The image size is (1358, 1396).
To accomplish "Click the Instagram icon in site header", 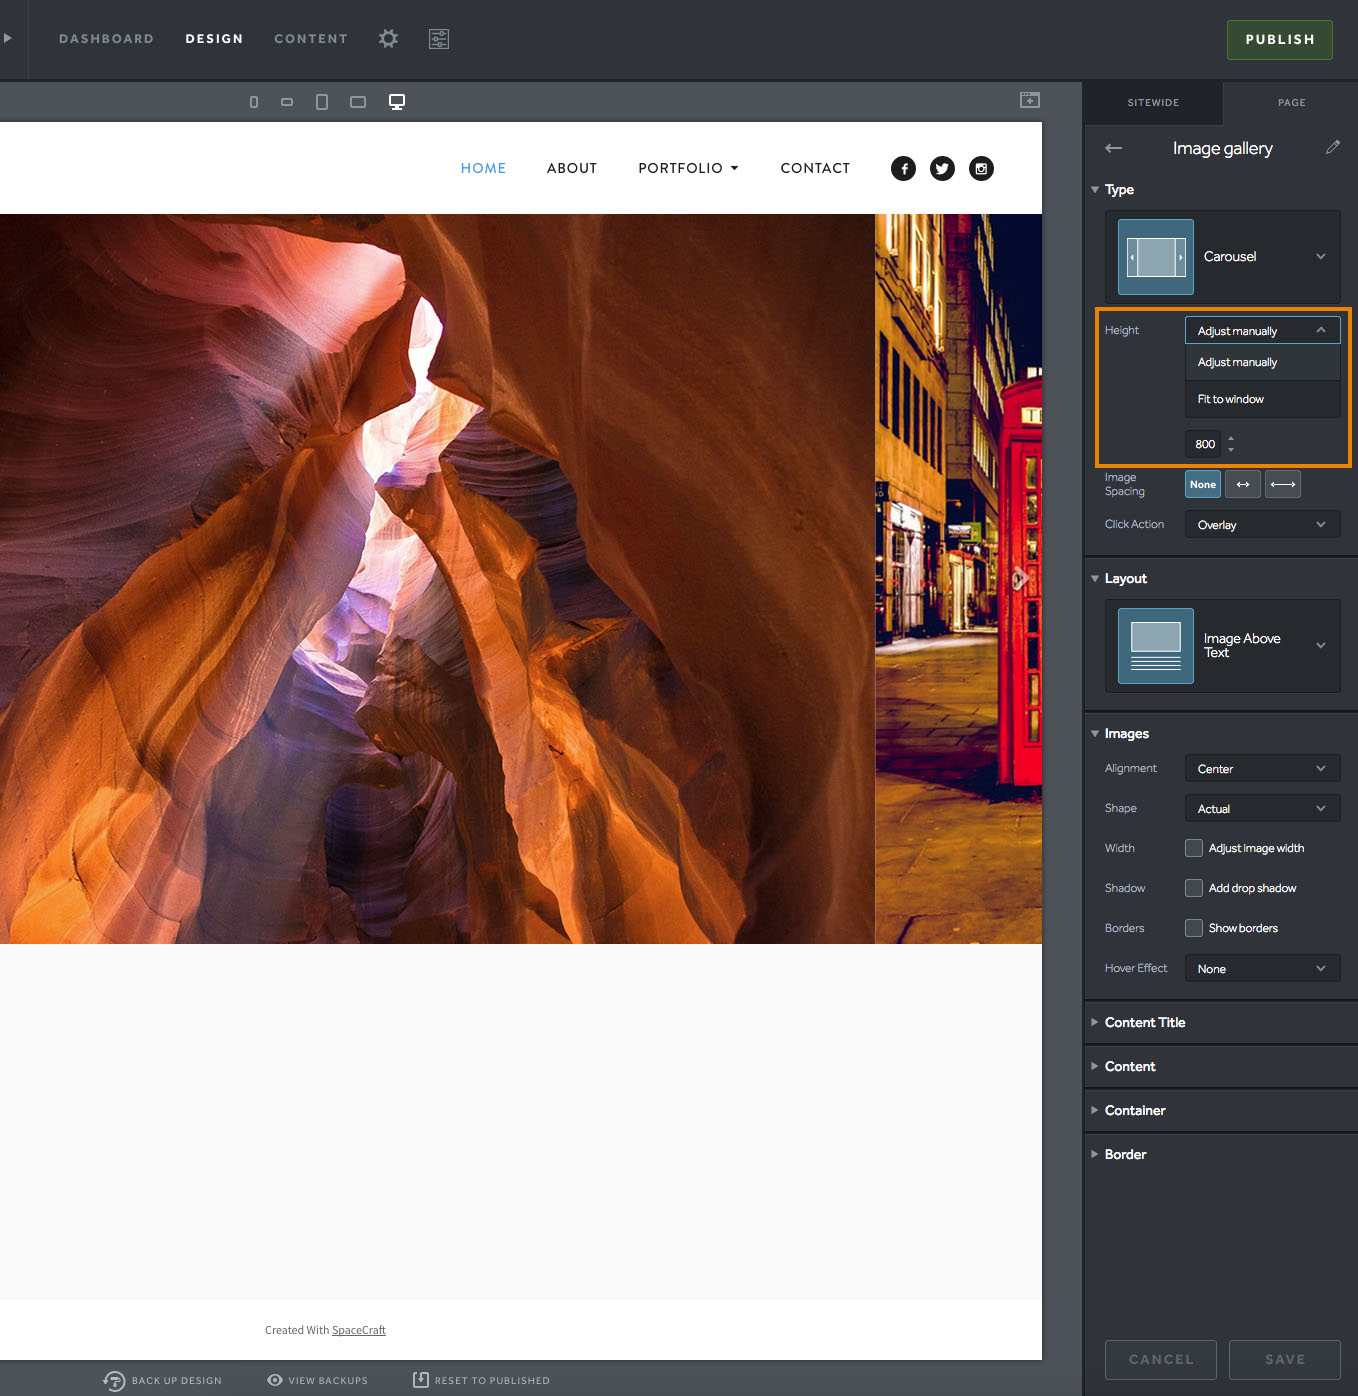I will click(981, 169).
